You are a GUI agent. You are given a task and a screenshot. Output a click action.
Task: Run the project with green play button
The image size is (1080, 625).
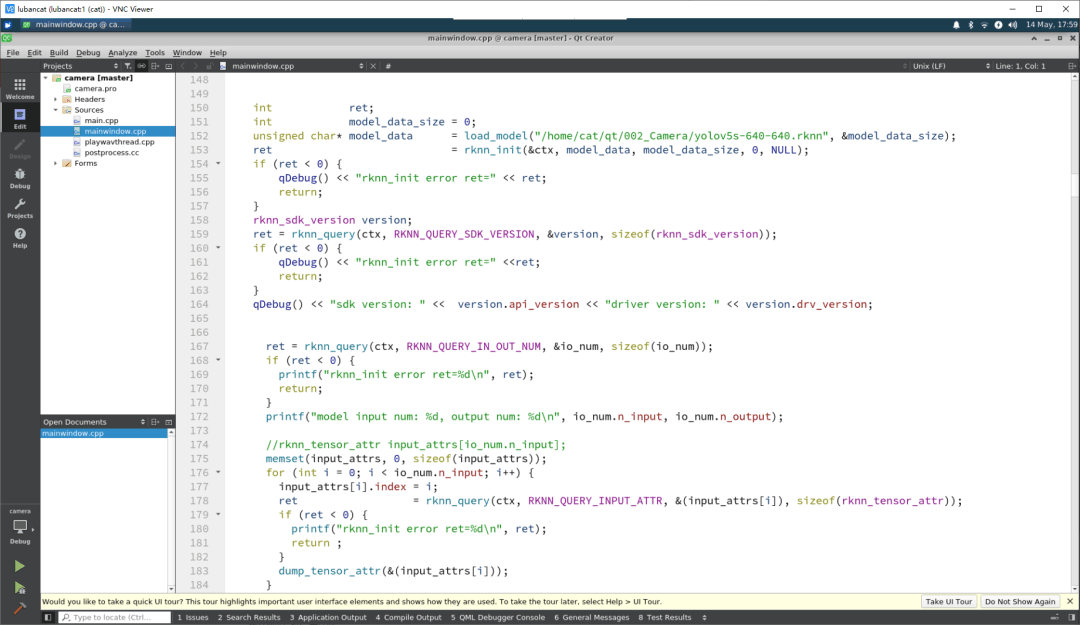(x=19, y=566)
